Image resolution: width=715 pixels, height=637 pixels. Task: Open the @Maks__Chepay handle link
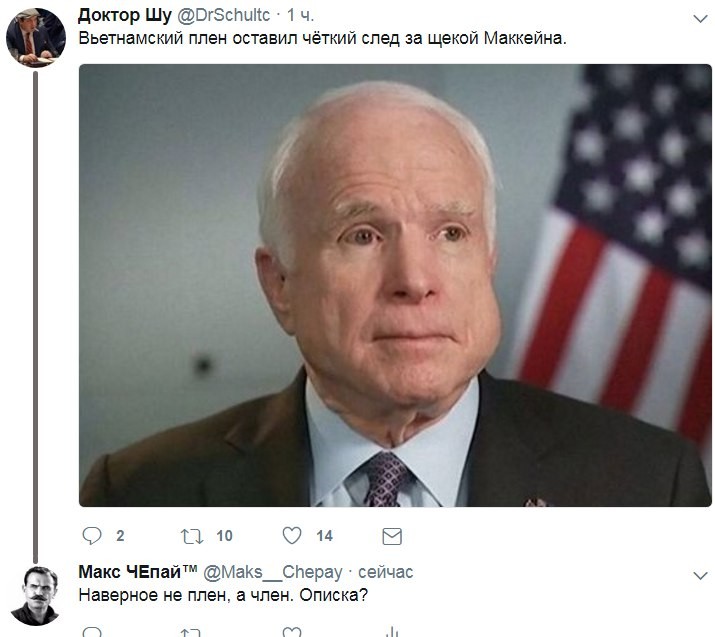[273, 572]
